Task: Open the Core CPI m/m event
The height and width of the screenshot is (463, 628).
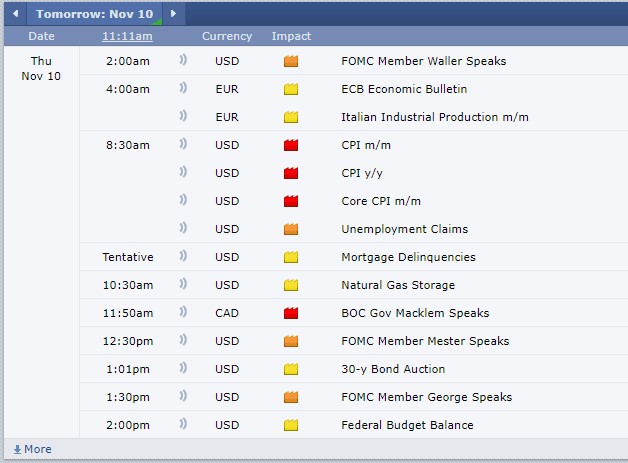Action: pyautogui.click(x=380, y=201)
